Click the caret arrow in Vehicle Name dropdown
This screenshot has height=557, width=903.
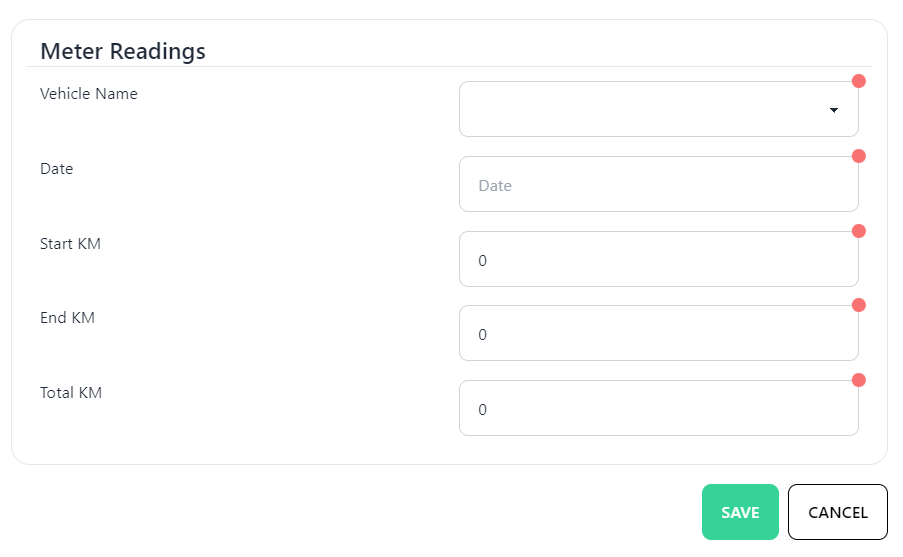click(x=834, y=110)
